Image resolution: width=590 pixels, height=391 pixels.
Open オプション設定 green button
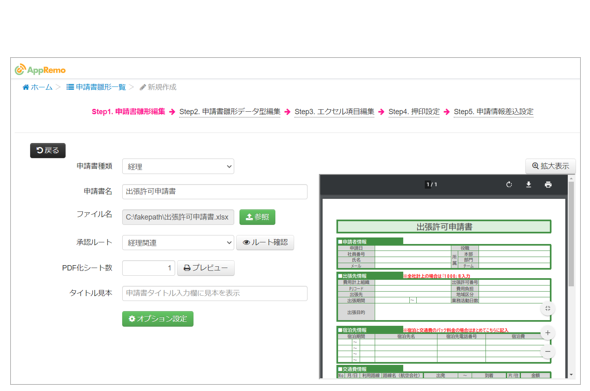pyautogui.click(x=158, y=319)
